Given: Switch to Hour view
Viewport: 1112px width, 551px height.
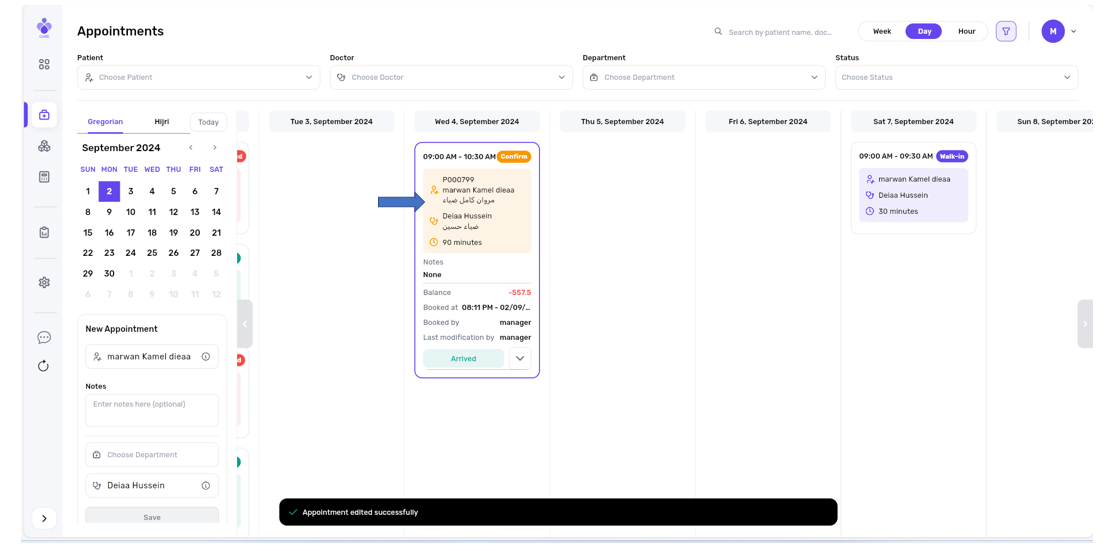Looking at the screenshot, I should [x=966, y=32].
